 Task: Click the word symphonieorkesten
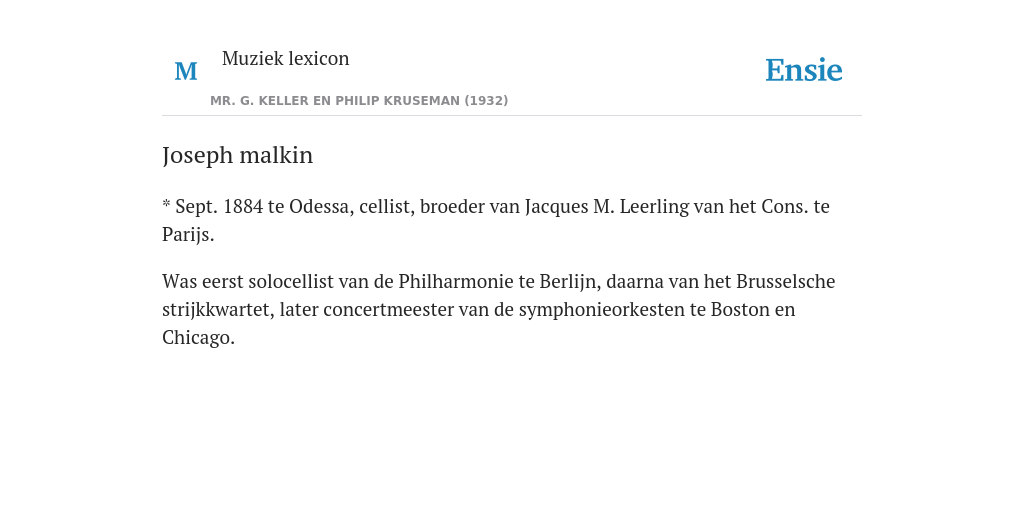pyautogui.click(x=601, y=310)
